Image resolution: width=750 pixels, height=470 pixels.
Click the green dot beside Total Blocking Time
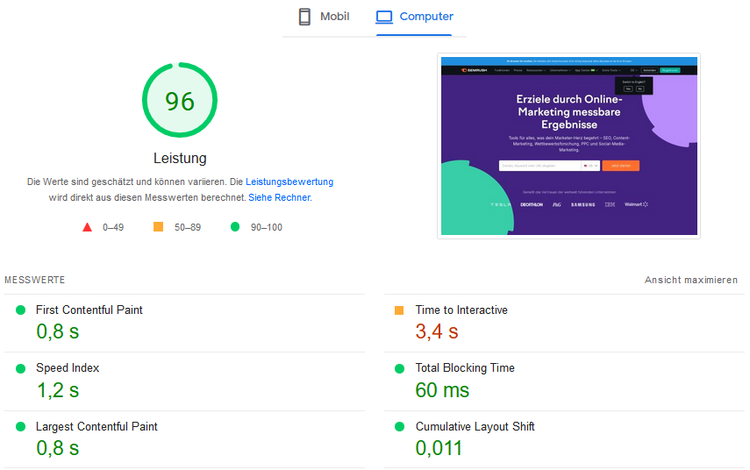(399, 369)
